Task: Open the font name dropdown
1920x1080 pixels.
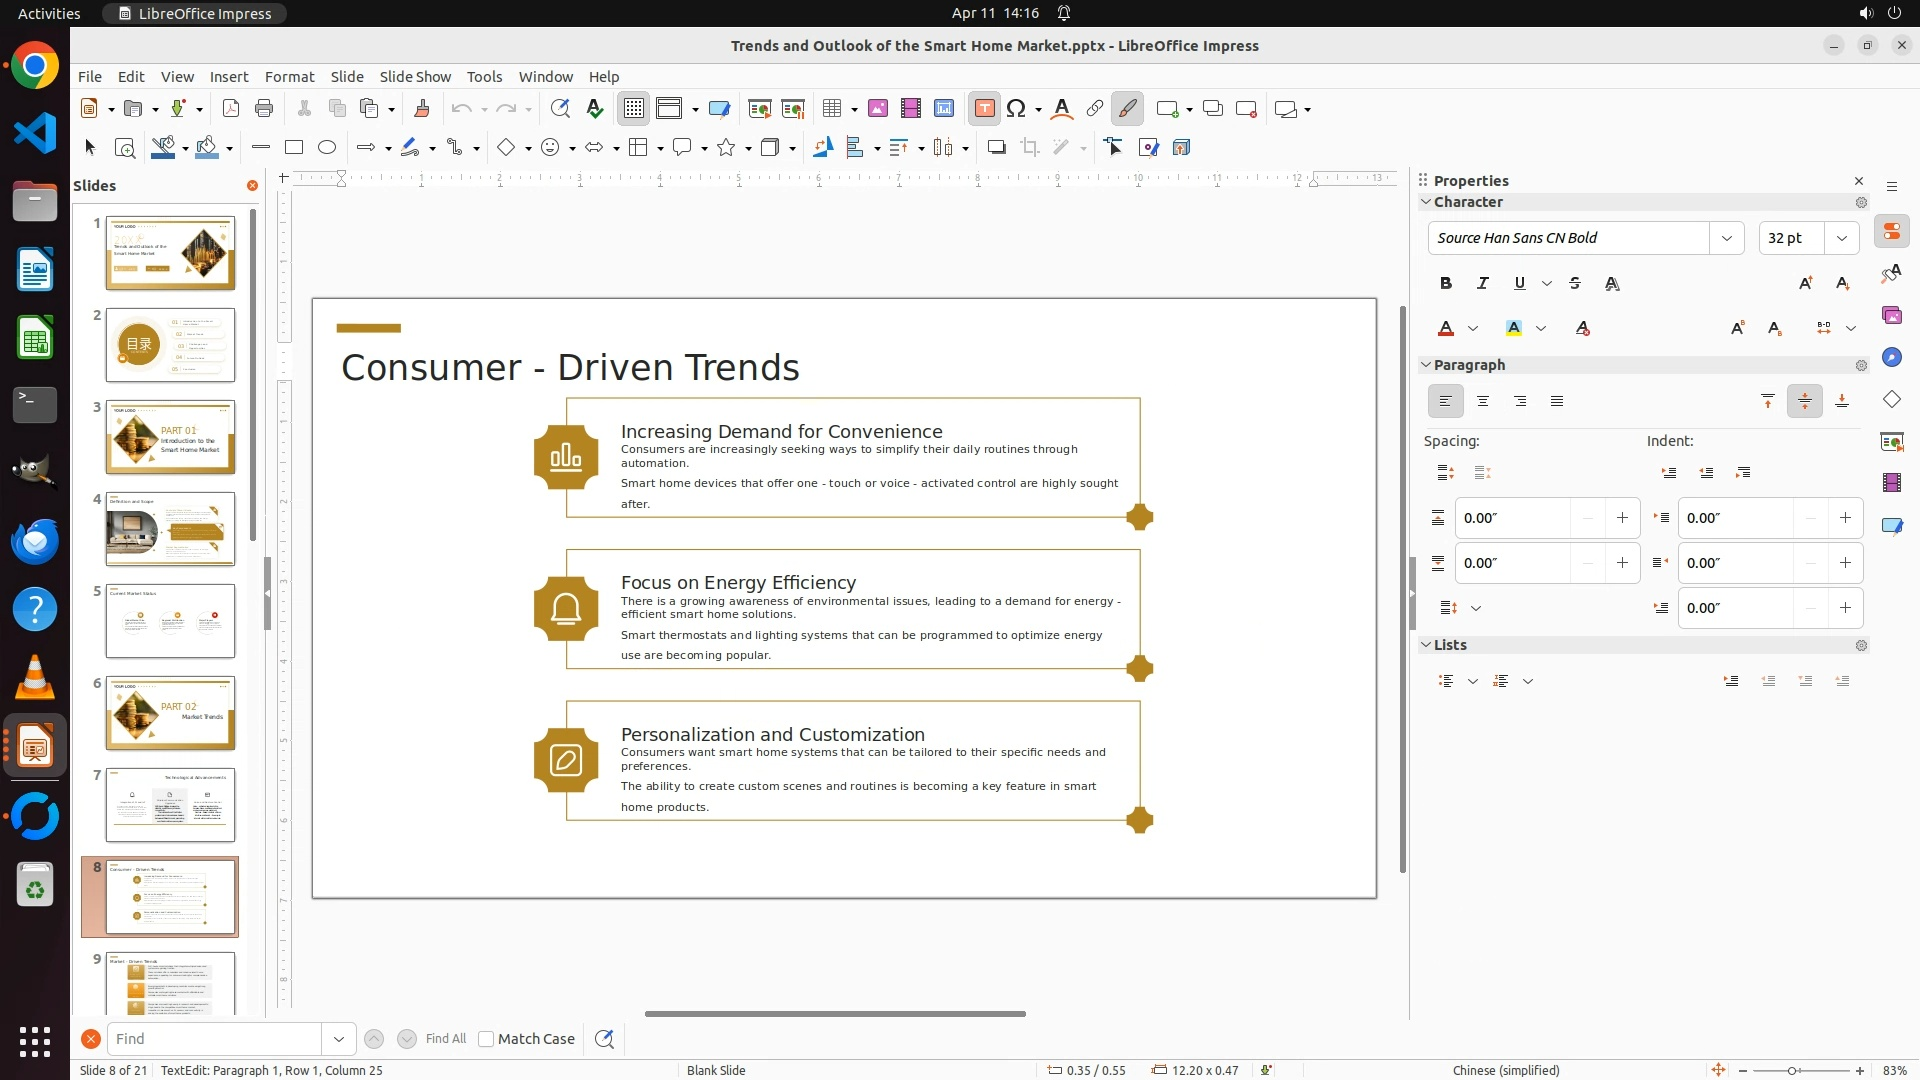Action: [x=1726, y=238]
